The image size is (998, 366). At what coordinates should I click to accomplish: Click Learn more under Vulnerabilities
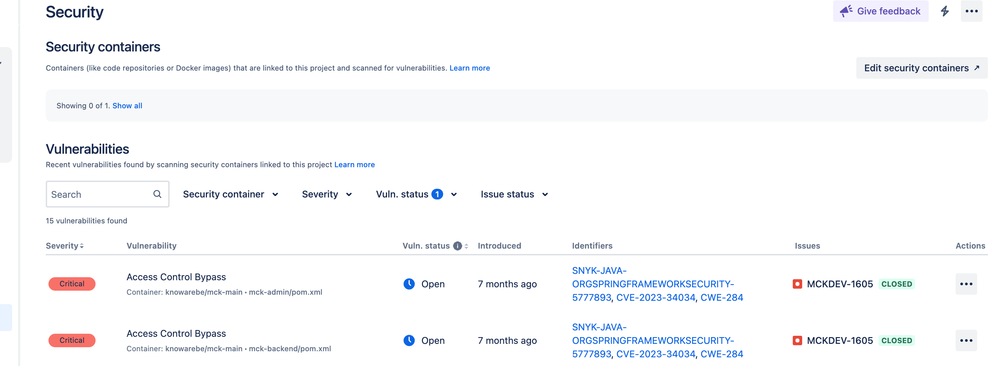point(355,165)
